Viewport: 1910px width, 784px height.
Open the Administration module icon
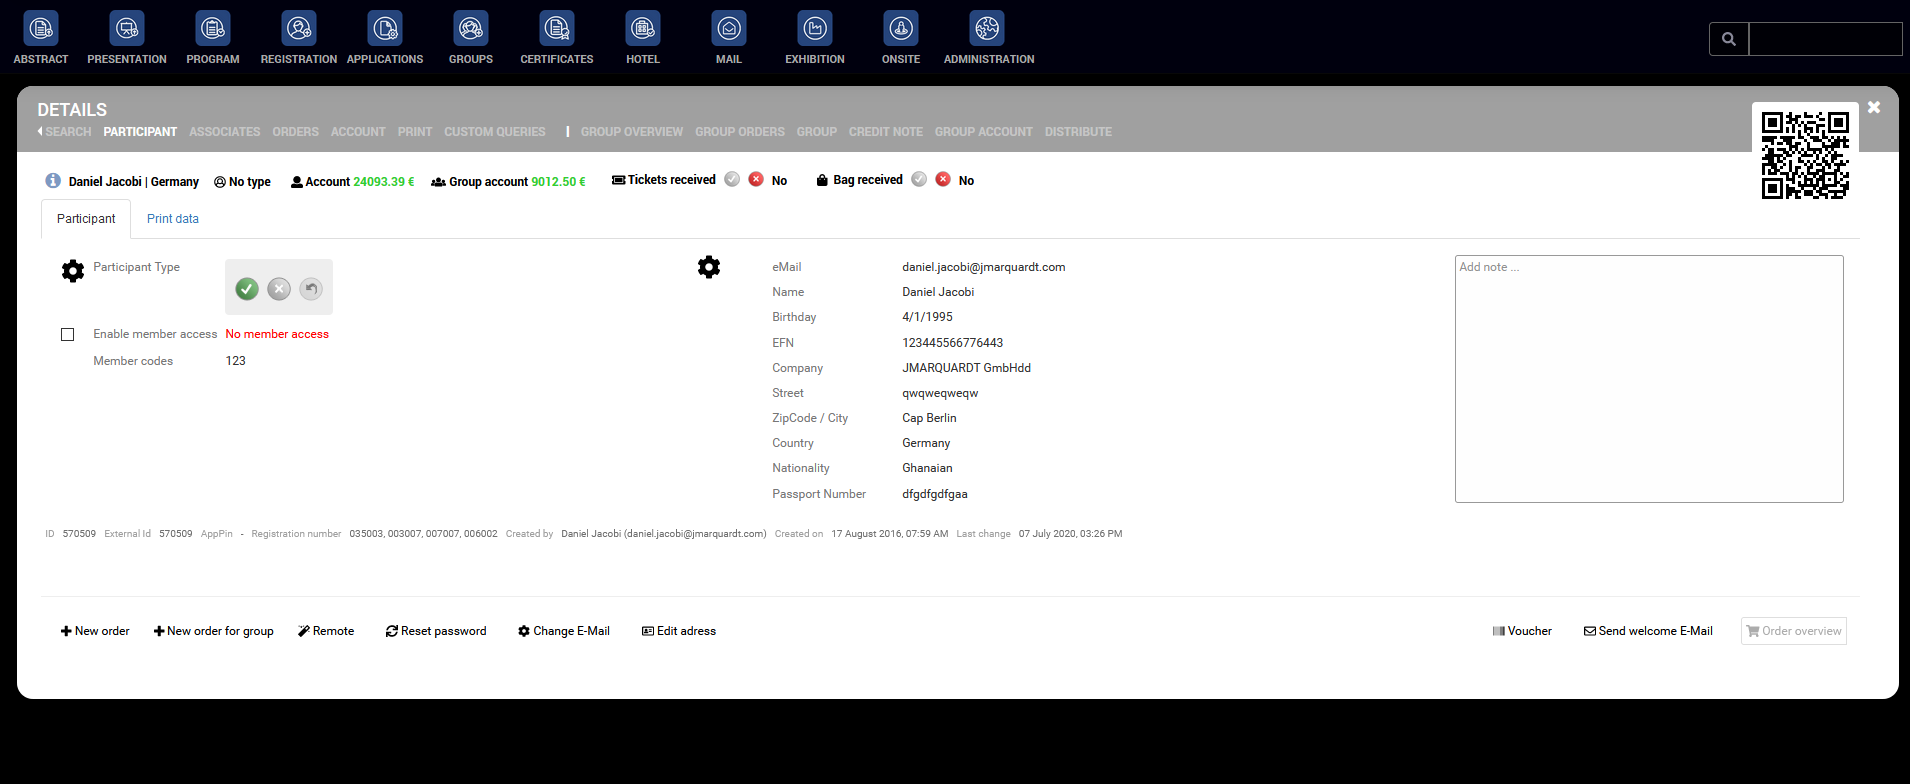(x=988, y=29)
